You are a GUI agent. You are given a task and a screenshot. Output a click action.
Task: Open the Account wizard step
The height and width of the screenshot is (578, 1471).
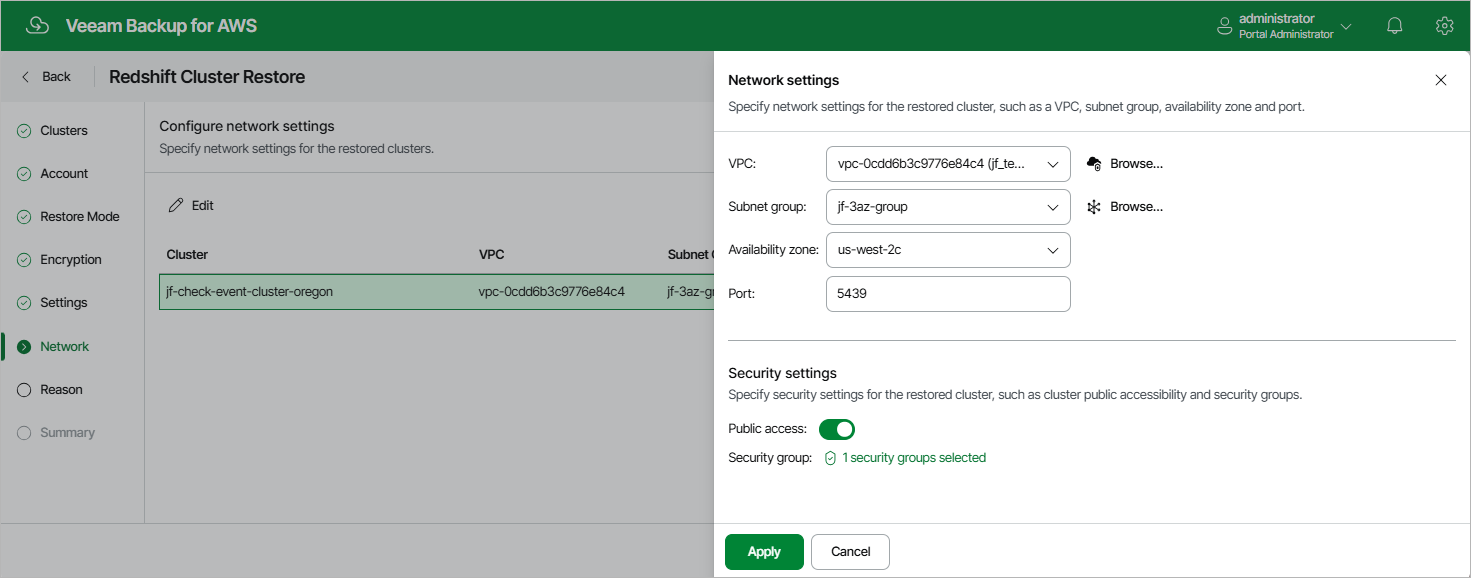point(64,174)
